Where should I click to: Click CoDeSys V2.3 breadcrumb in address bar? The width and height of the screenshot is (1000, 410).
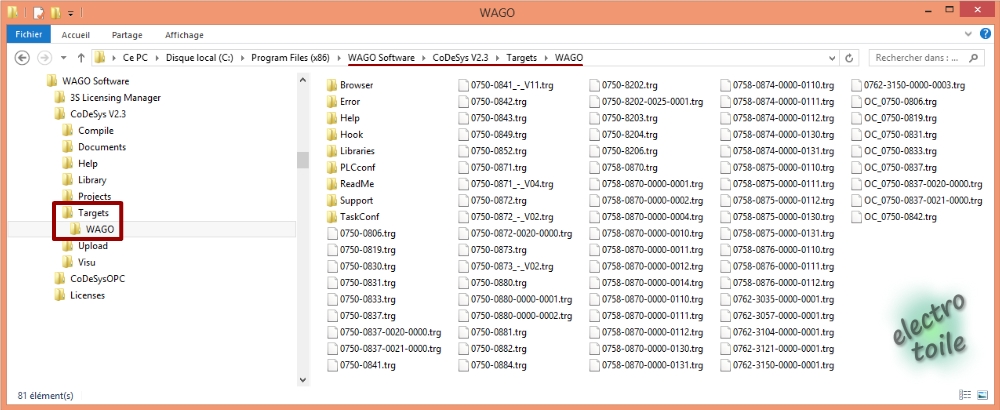460,58
